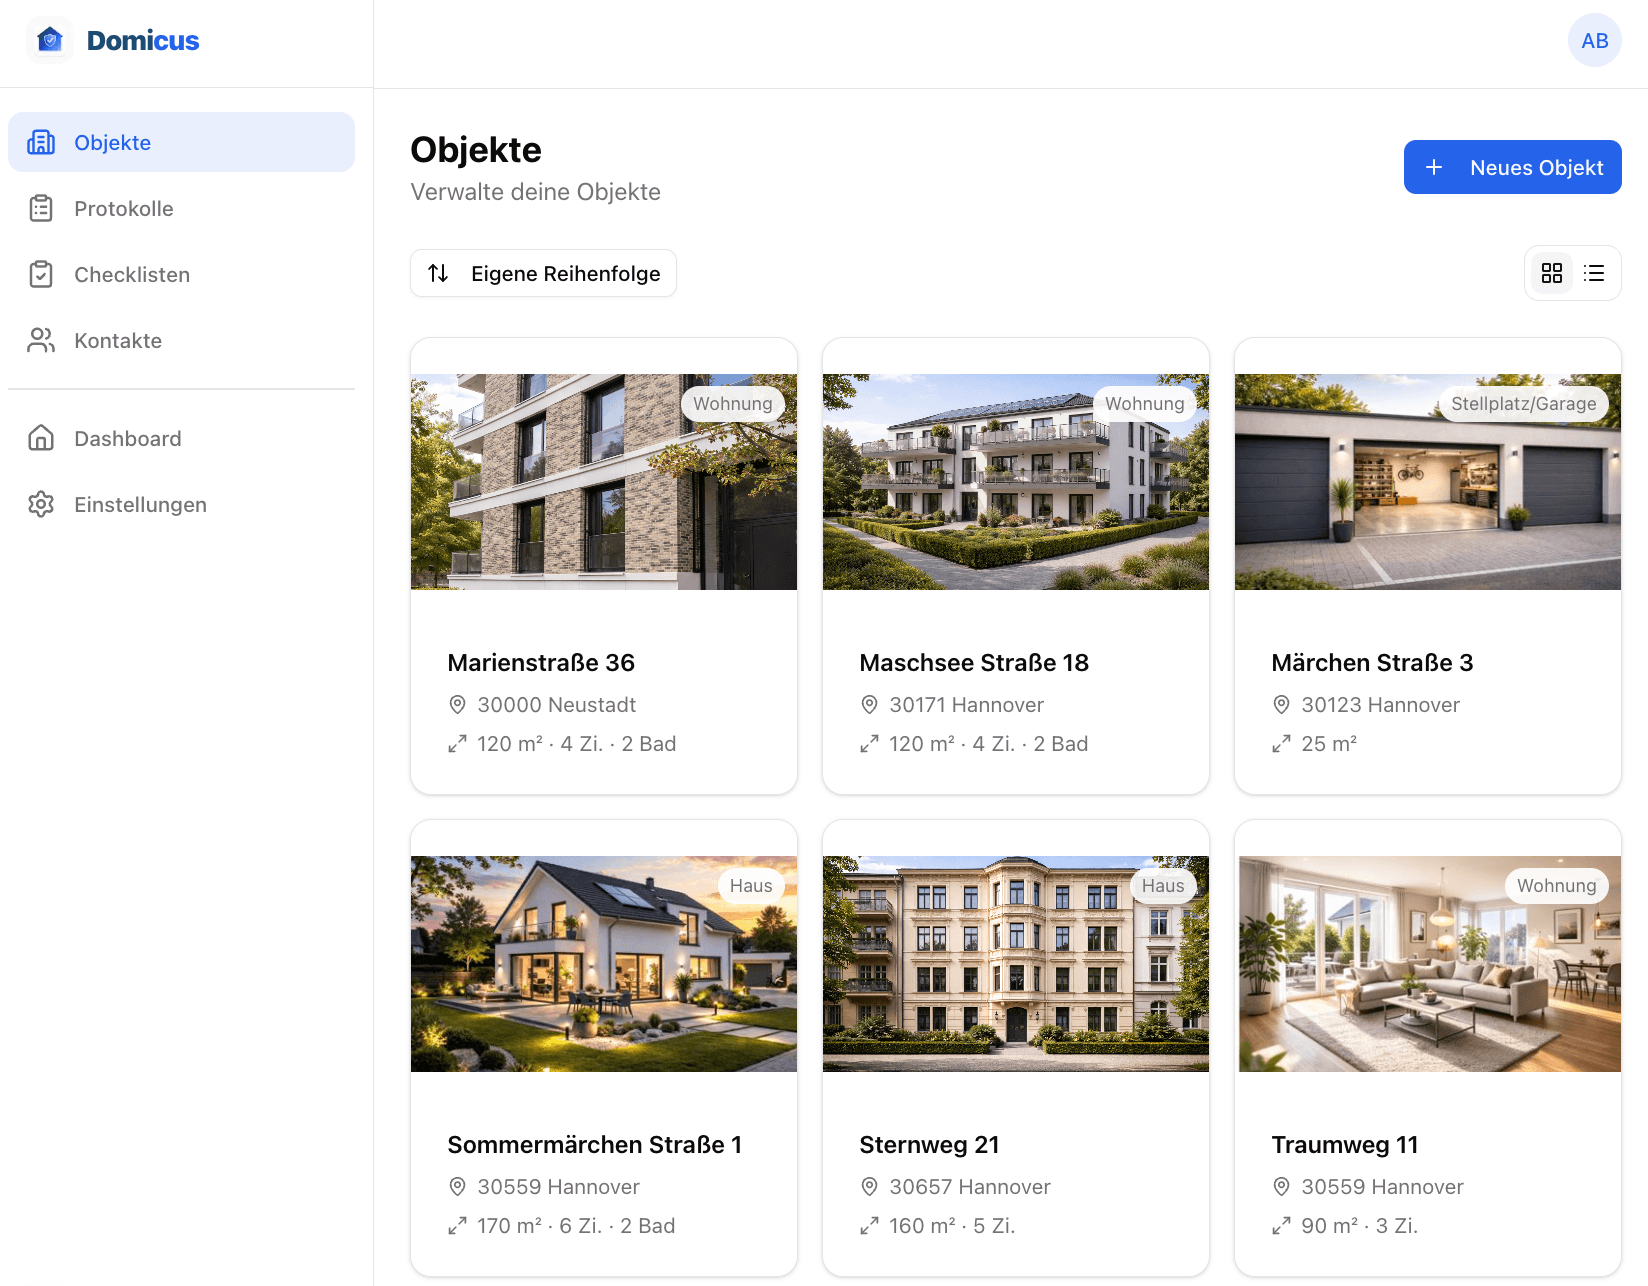Click the location pin on Marienstraße 36 card

click(x=458, y=704)
